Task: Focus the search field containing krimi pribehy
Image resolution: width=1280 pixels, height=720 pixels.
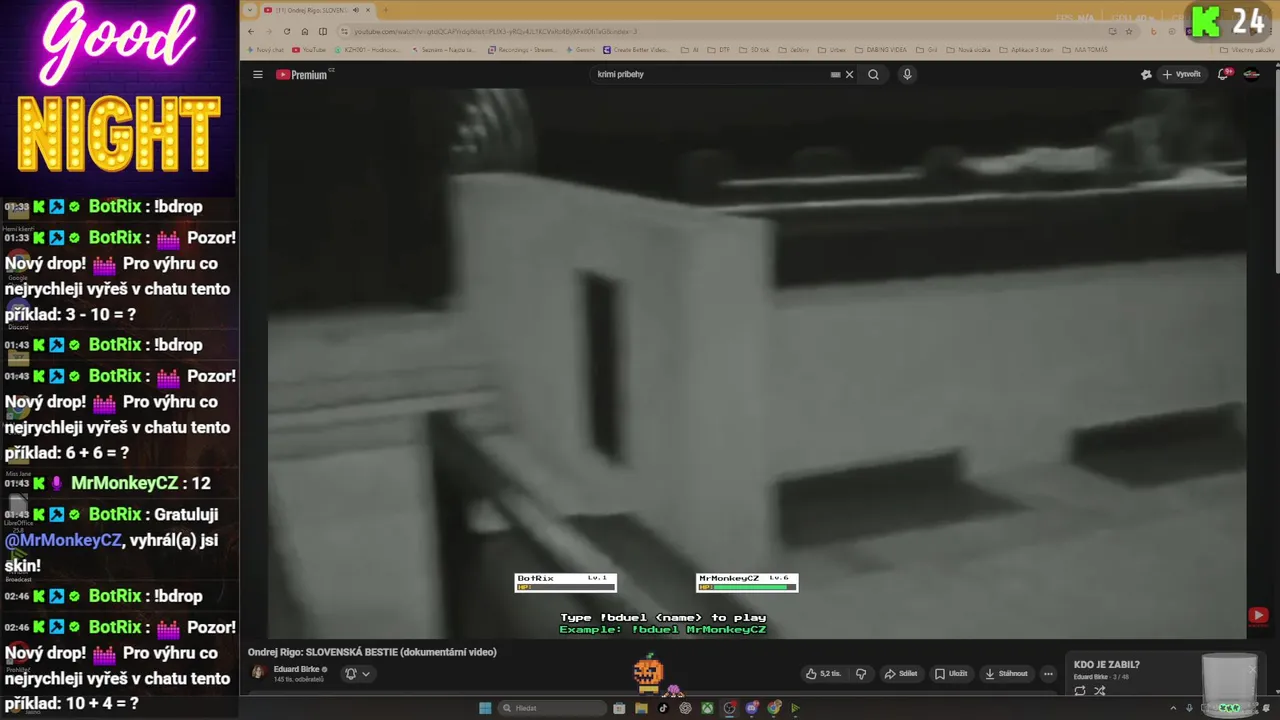Action: point(710,74)
